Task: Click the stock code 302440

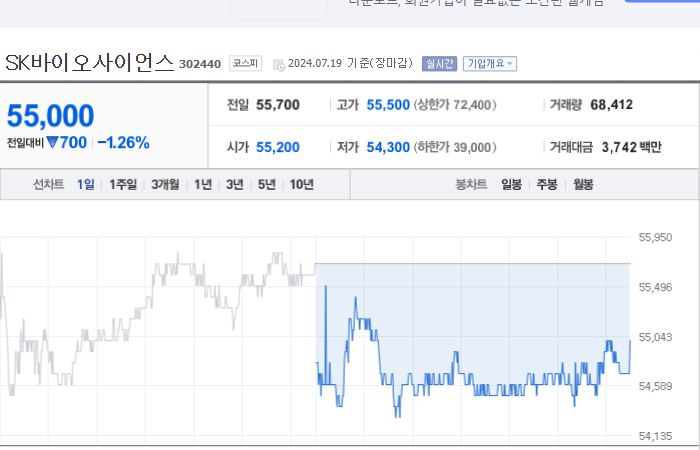Action: tap(200, 64)
